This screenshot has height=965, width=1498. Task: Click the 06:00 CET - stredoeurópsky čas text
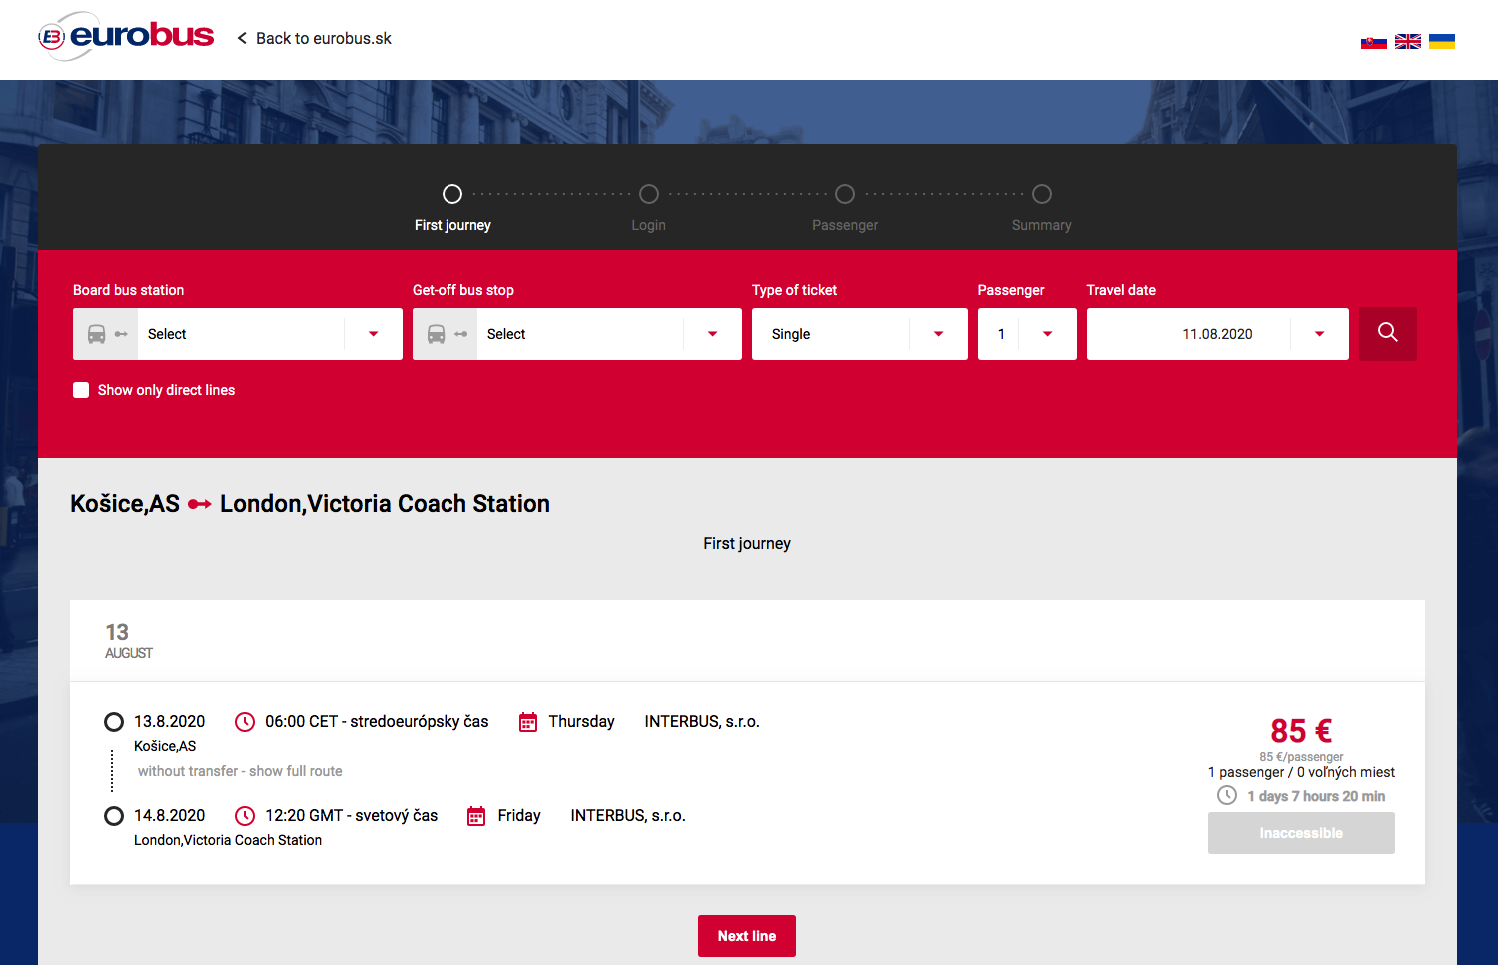tap(377, 722)
